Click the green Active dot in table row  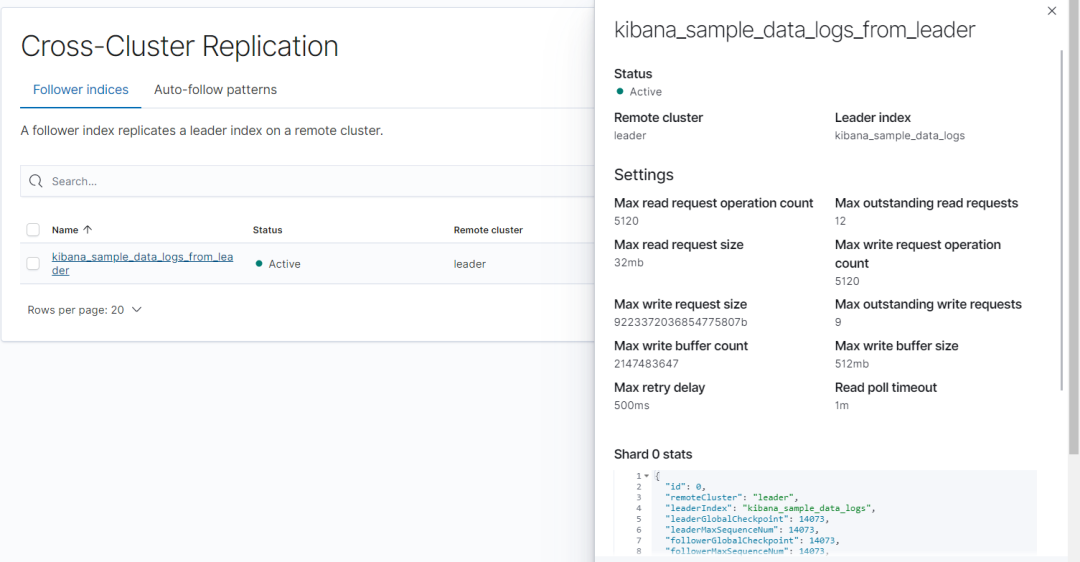pos(259,264)
